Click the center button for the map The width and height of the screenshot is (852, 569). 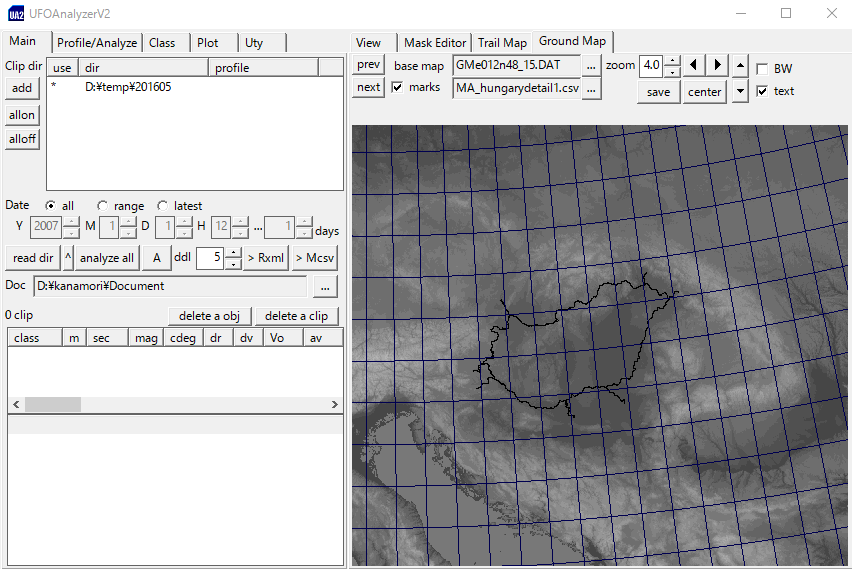(x=704, y=92)
